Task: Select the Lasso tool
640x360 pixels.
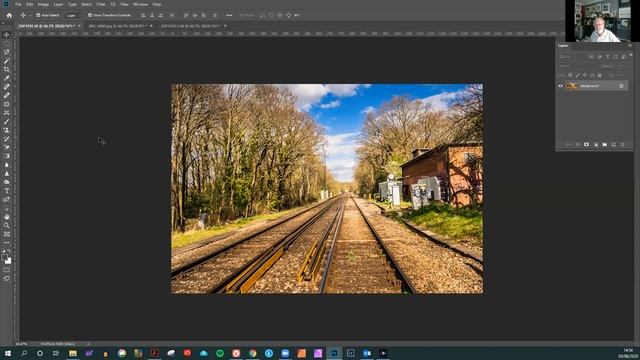Action: 7,52
